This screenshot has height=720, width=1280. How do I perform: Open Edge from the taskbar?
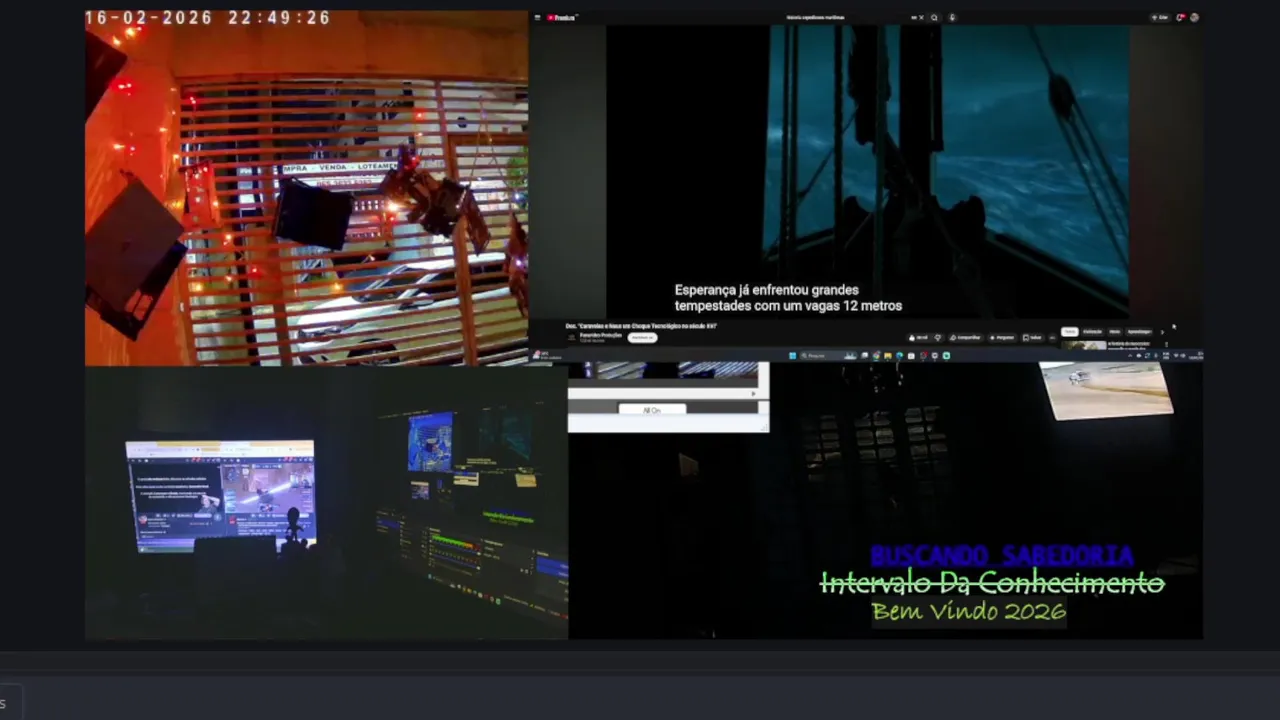899,355
